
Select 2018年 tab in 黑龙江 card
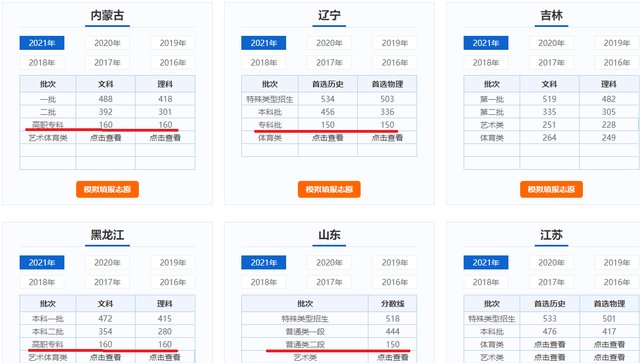(42, 282)
